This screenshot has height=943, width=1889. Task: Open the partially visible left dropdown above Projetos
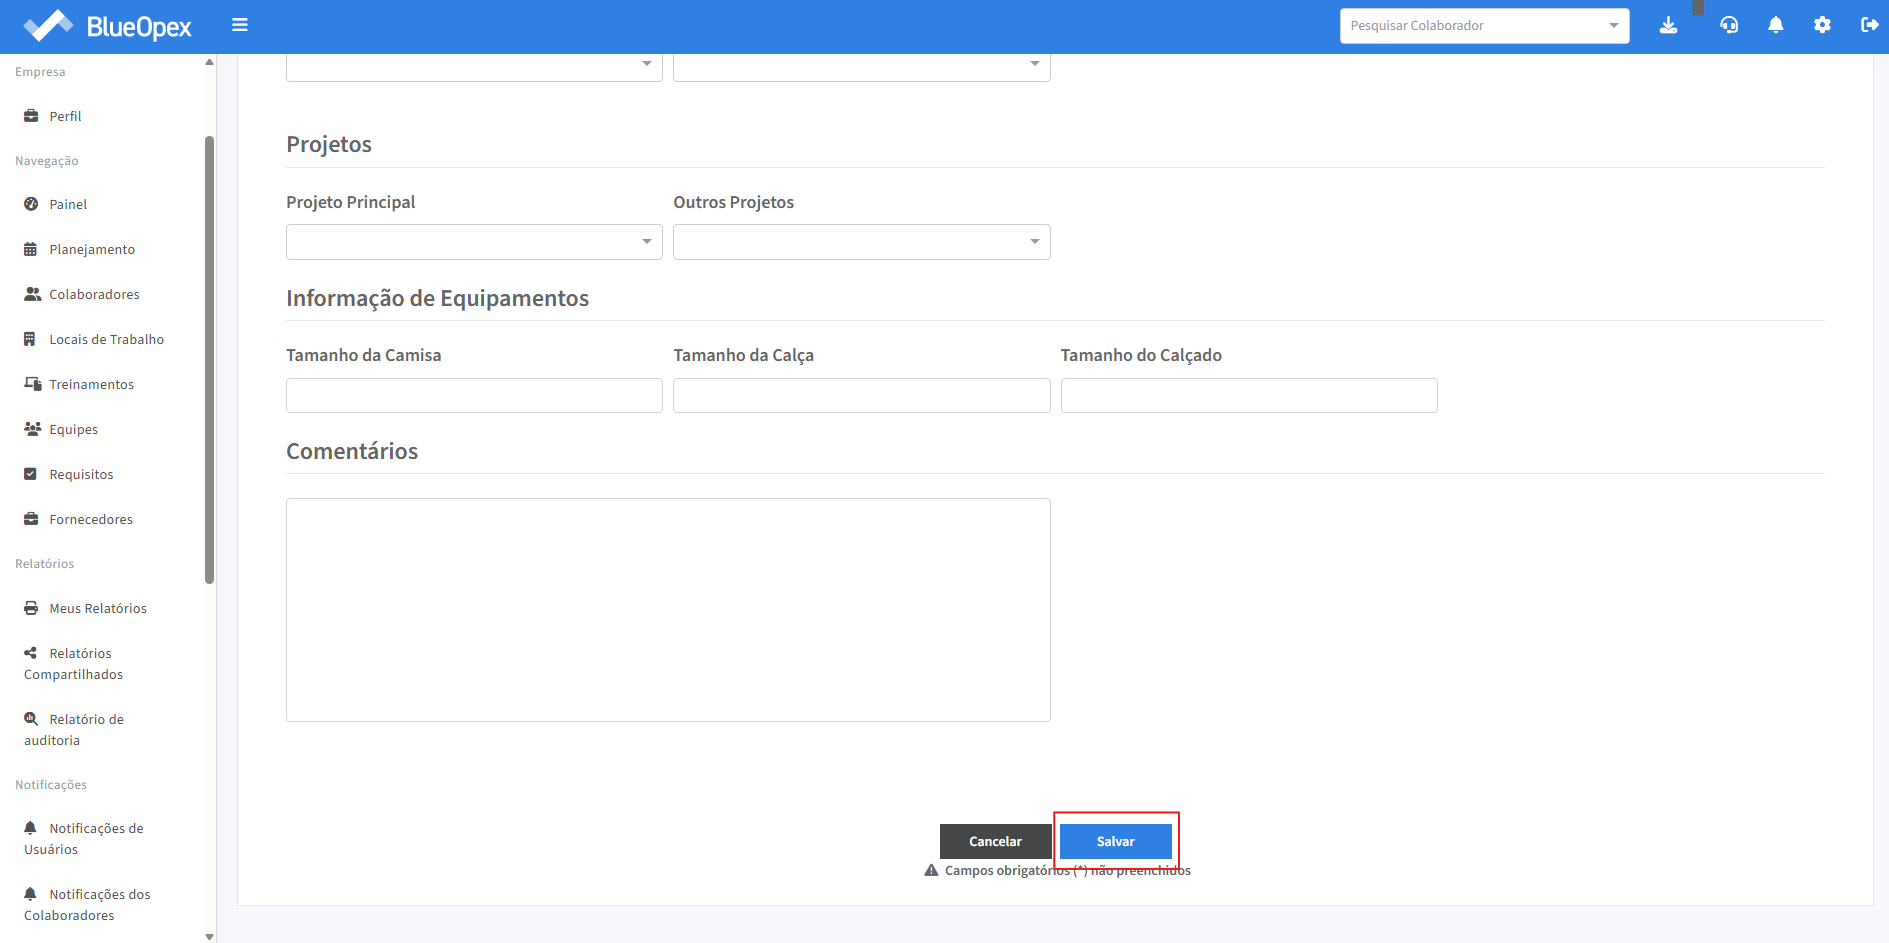(474, 67)
